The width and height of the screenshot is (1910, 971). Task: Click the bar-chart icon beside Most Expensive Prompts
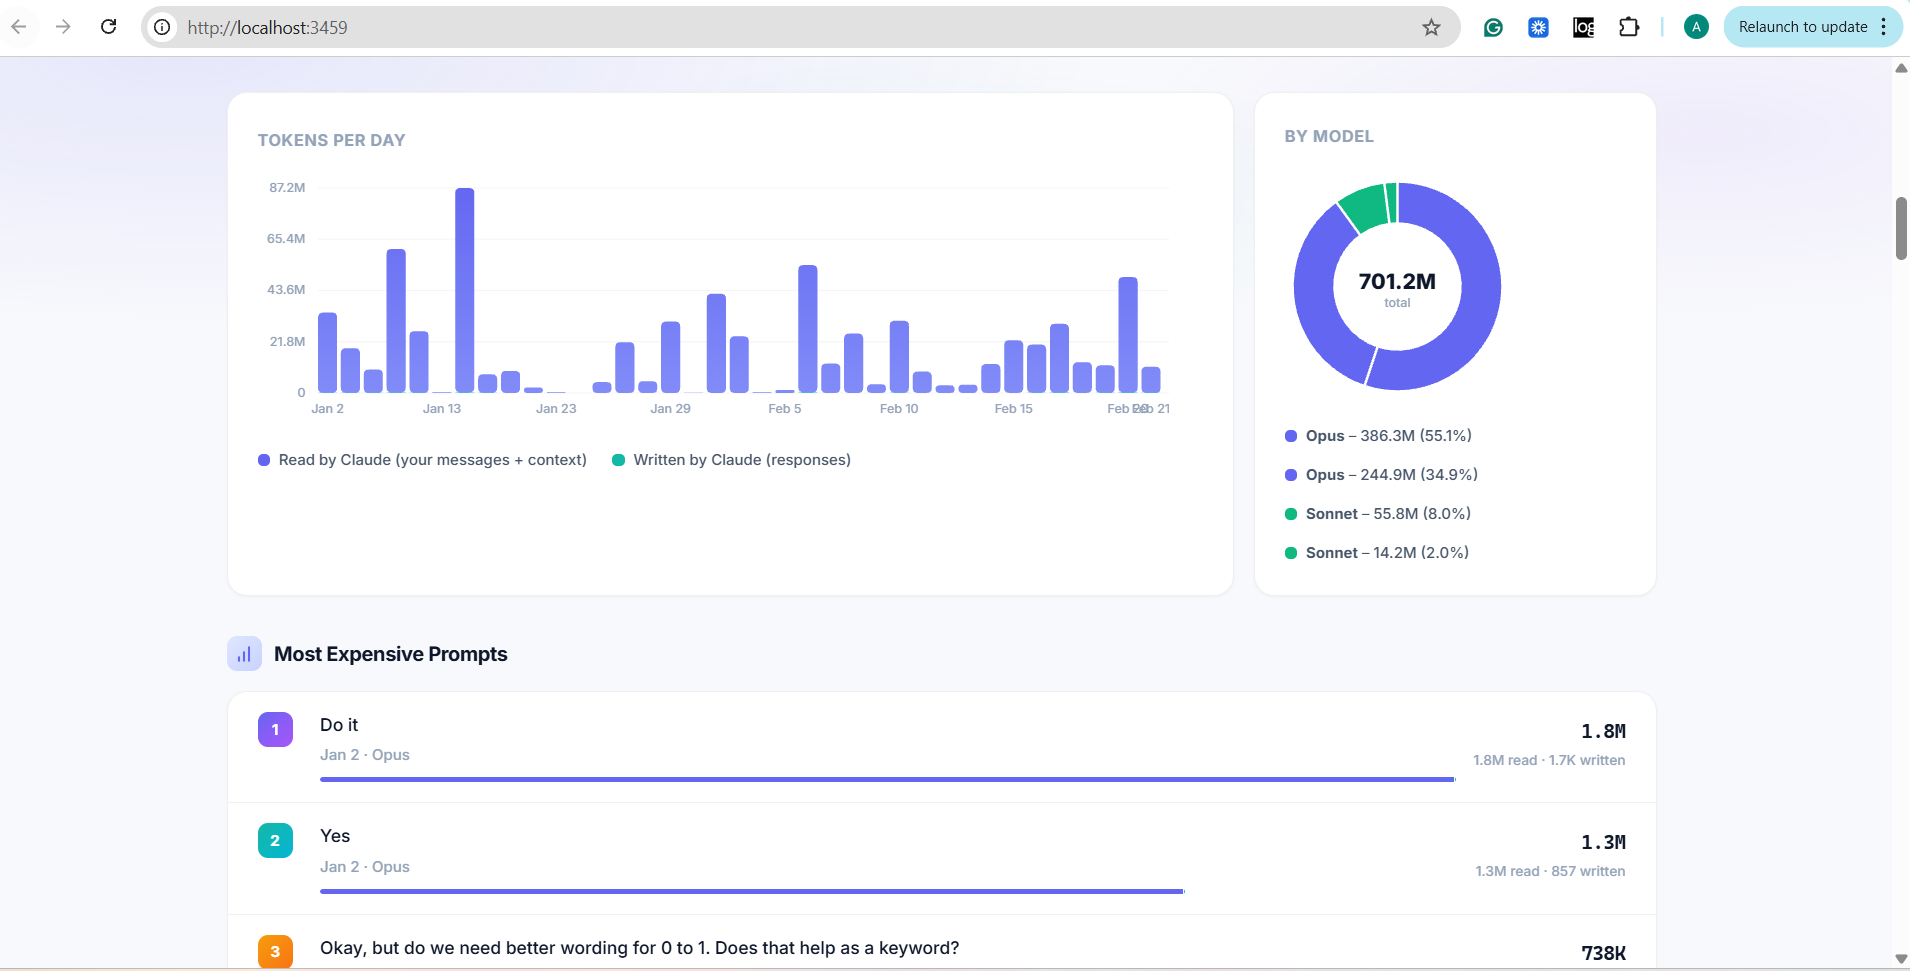pos(243,653)
